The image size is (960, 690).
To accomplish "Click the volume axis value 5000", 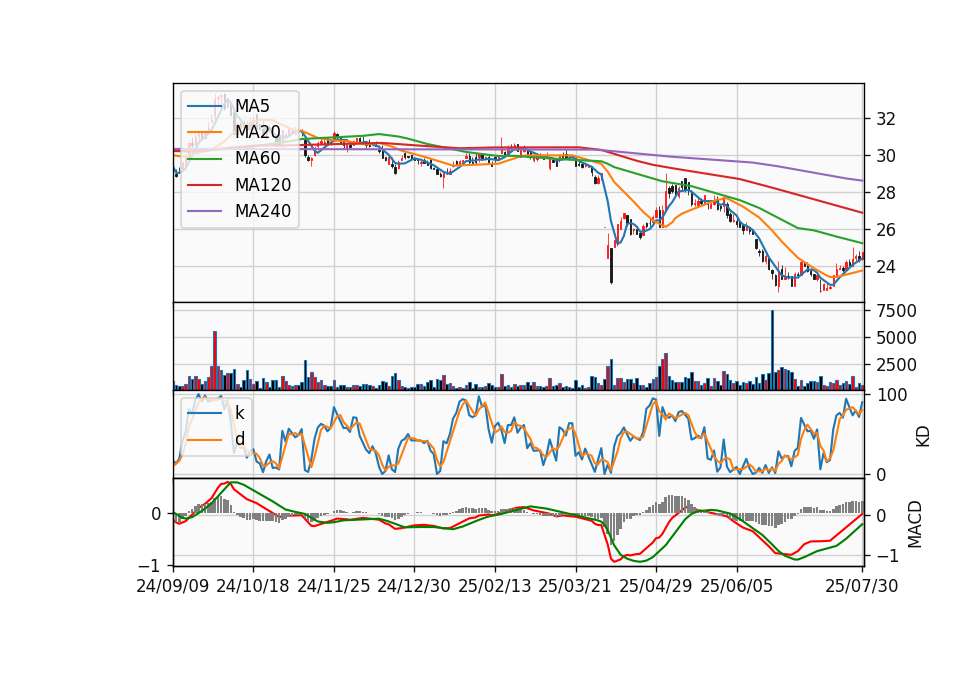I will pyautogui.click(x=896, y=339).
